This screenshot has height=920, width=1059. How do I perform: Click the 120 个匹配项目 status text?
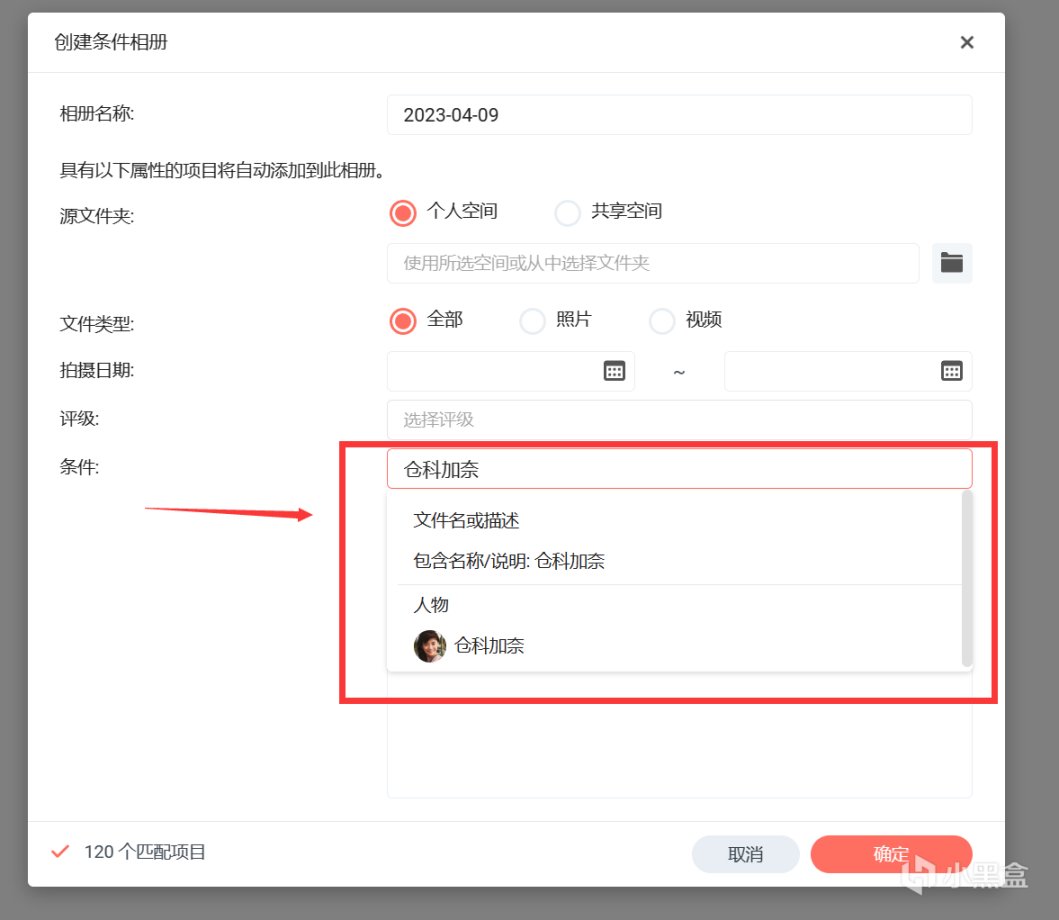(145, 852)
